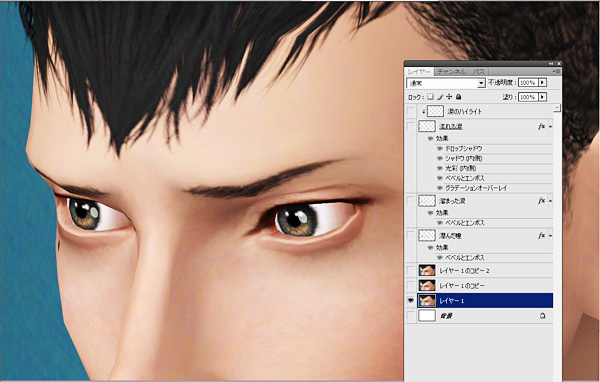This screenshot has height=382, width=600.
Task: Click the 溜まった涙 layer thumbnail
Action: tap(427, 201)
